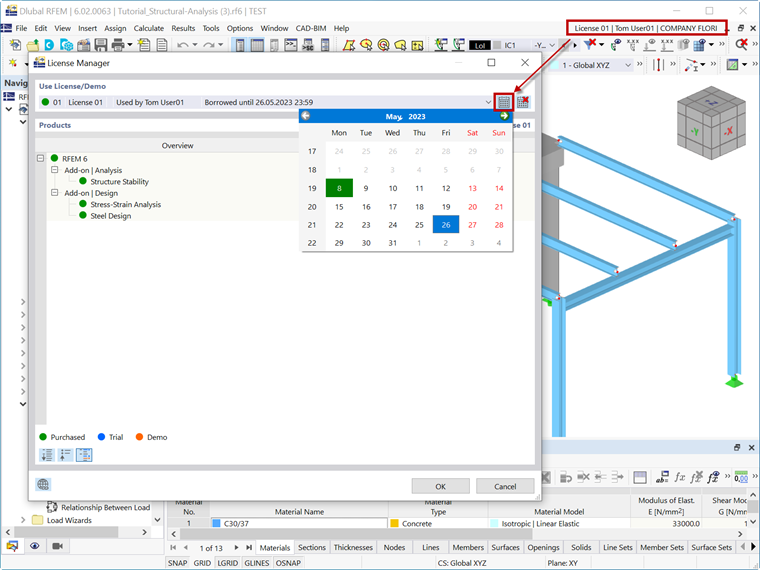Open the license borrow calendar icon
This screenshot has height=570, width=760.
coord(504,102)
